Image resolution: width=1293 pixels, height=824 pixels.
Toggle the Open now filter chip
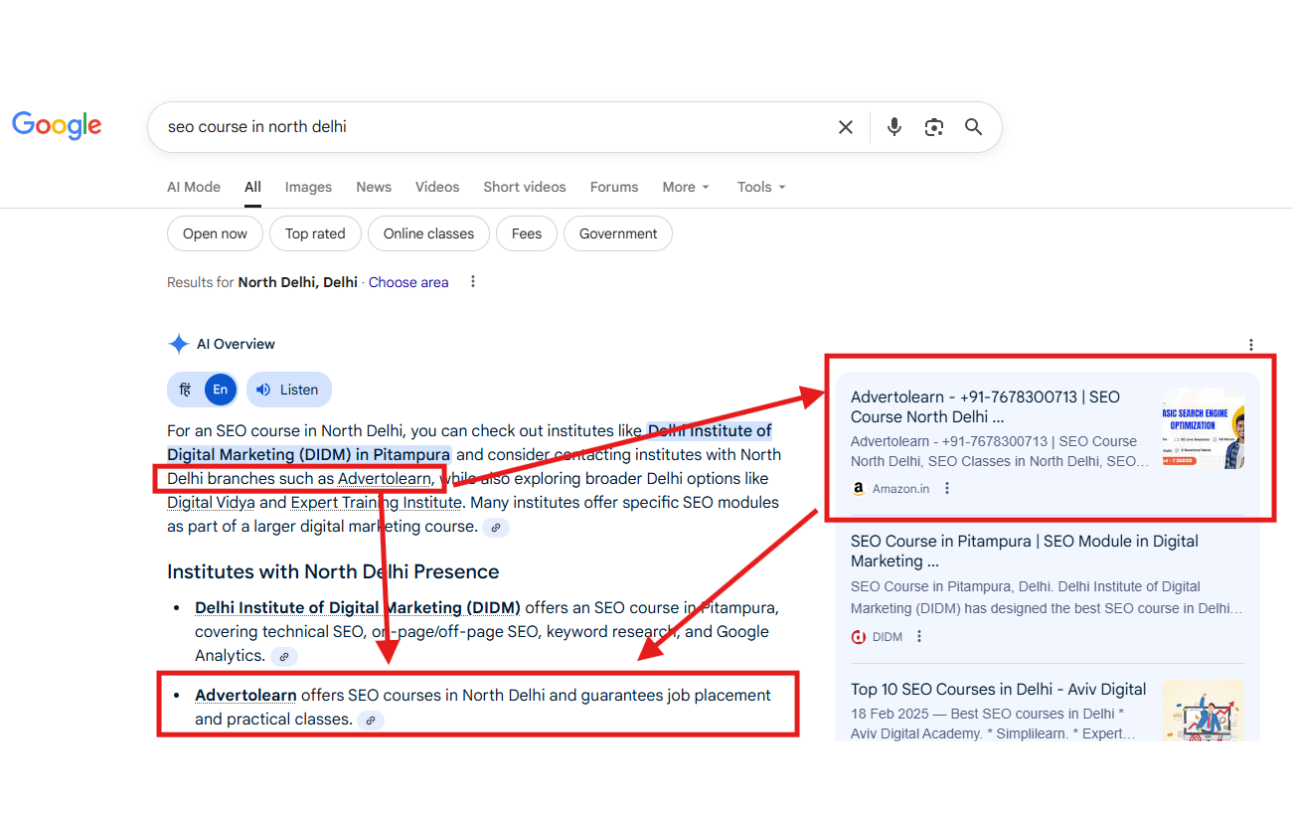coord(214,234)
